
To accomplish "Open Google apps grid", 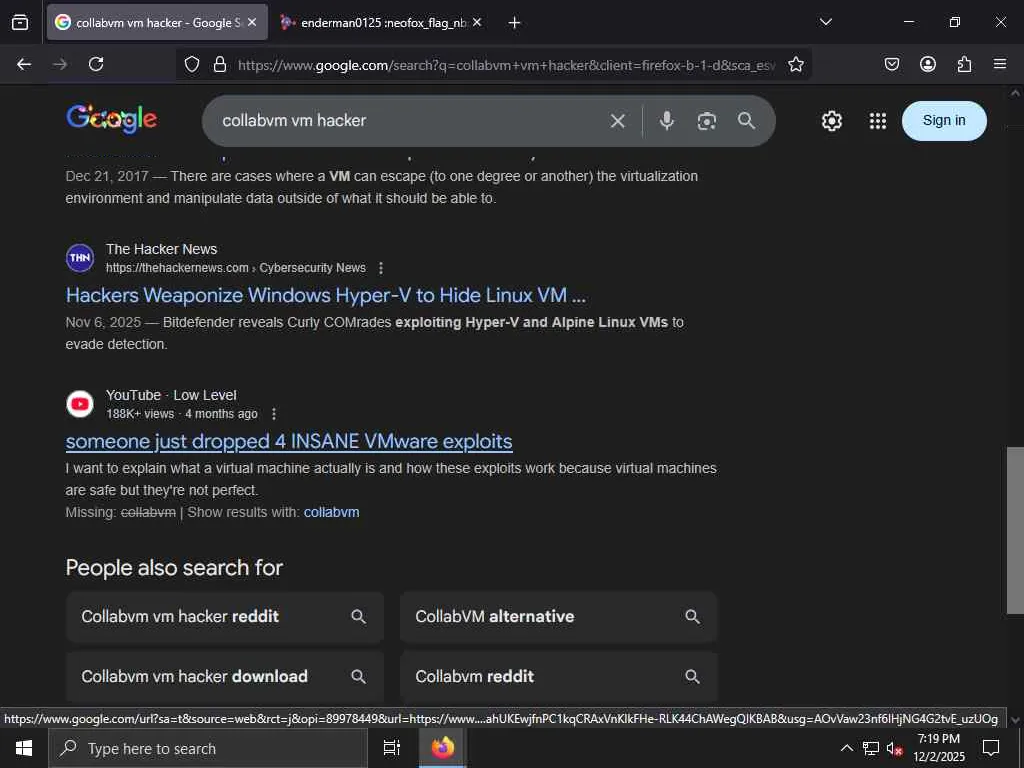I will click(x=878, y=121).
